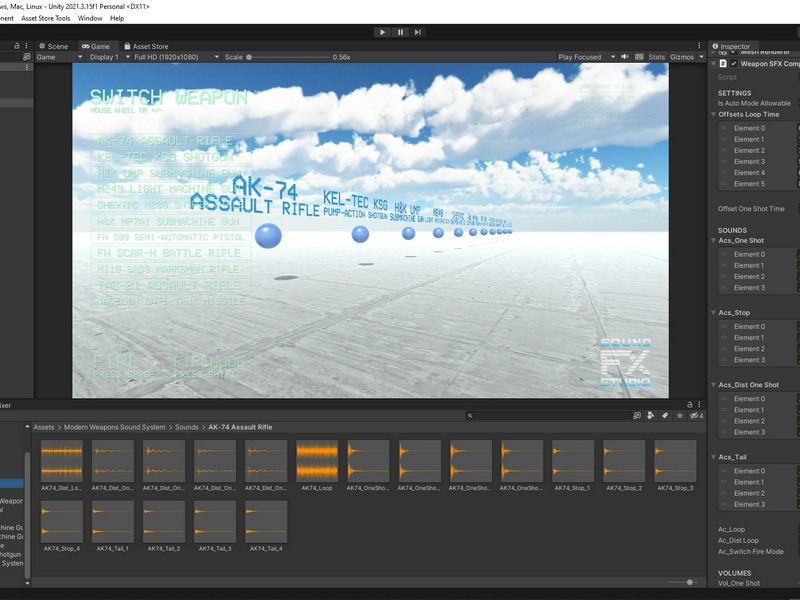Click the favorites star icon in Project
Viewport: 800px width, 600px height.
pos(680,416)
